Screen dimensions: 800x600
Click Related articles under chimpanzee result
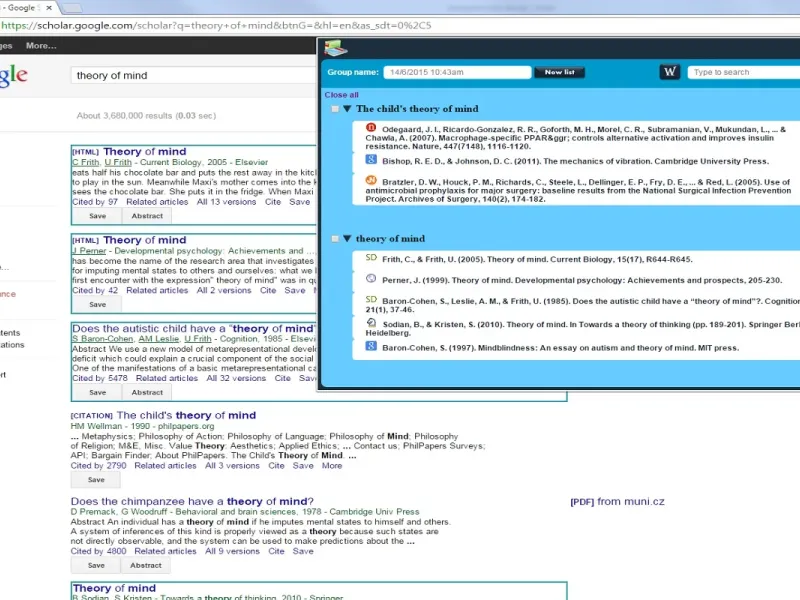[x=165, y=552]
